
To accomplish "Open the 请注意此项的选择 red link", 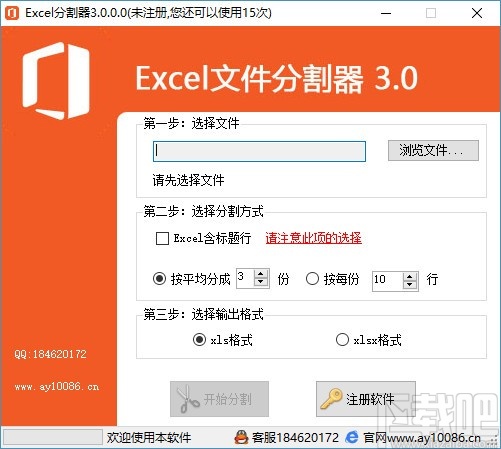I will (314, 238).
